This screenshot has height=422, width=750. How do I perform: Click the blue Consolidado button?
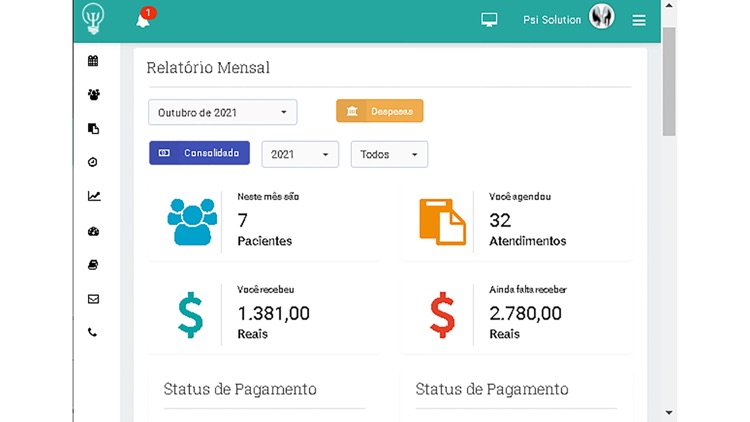(x=199, y=153)
